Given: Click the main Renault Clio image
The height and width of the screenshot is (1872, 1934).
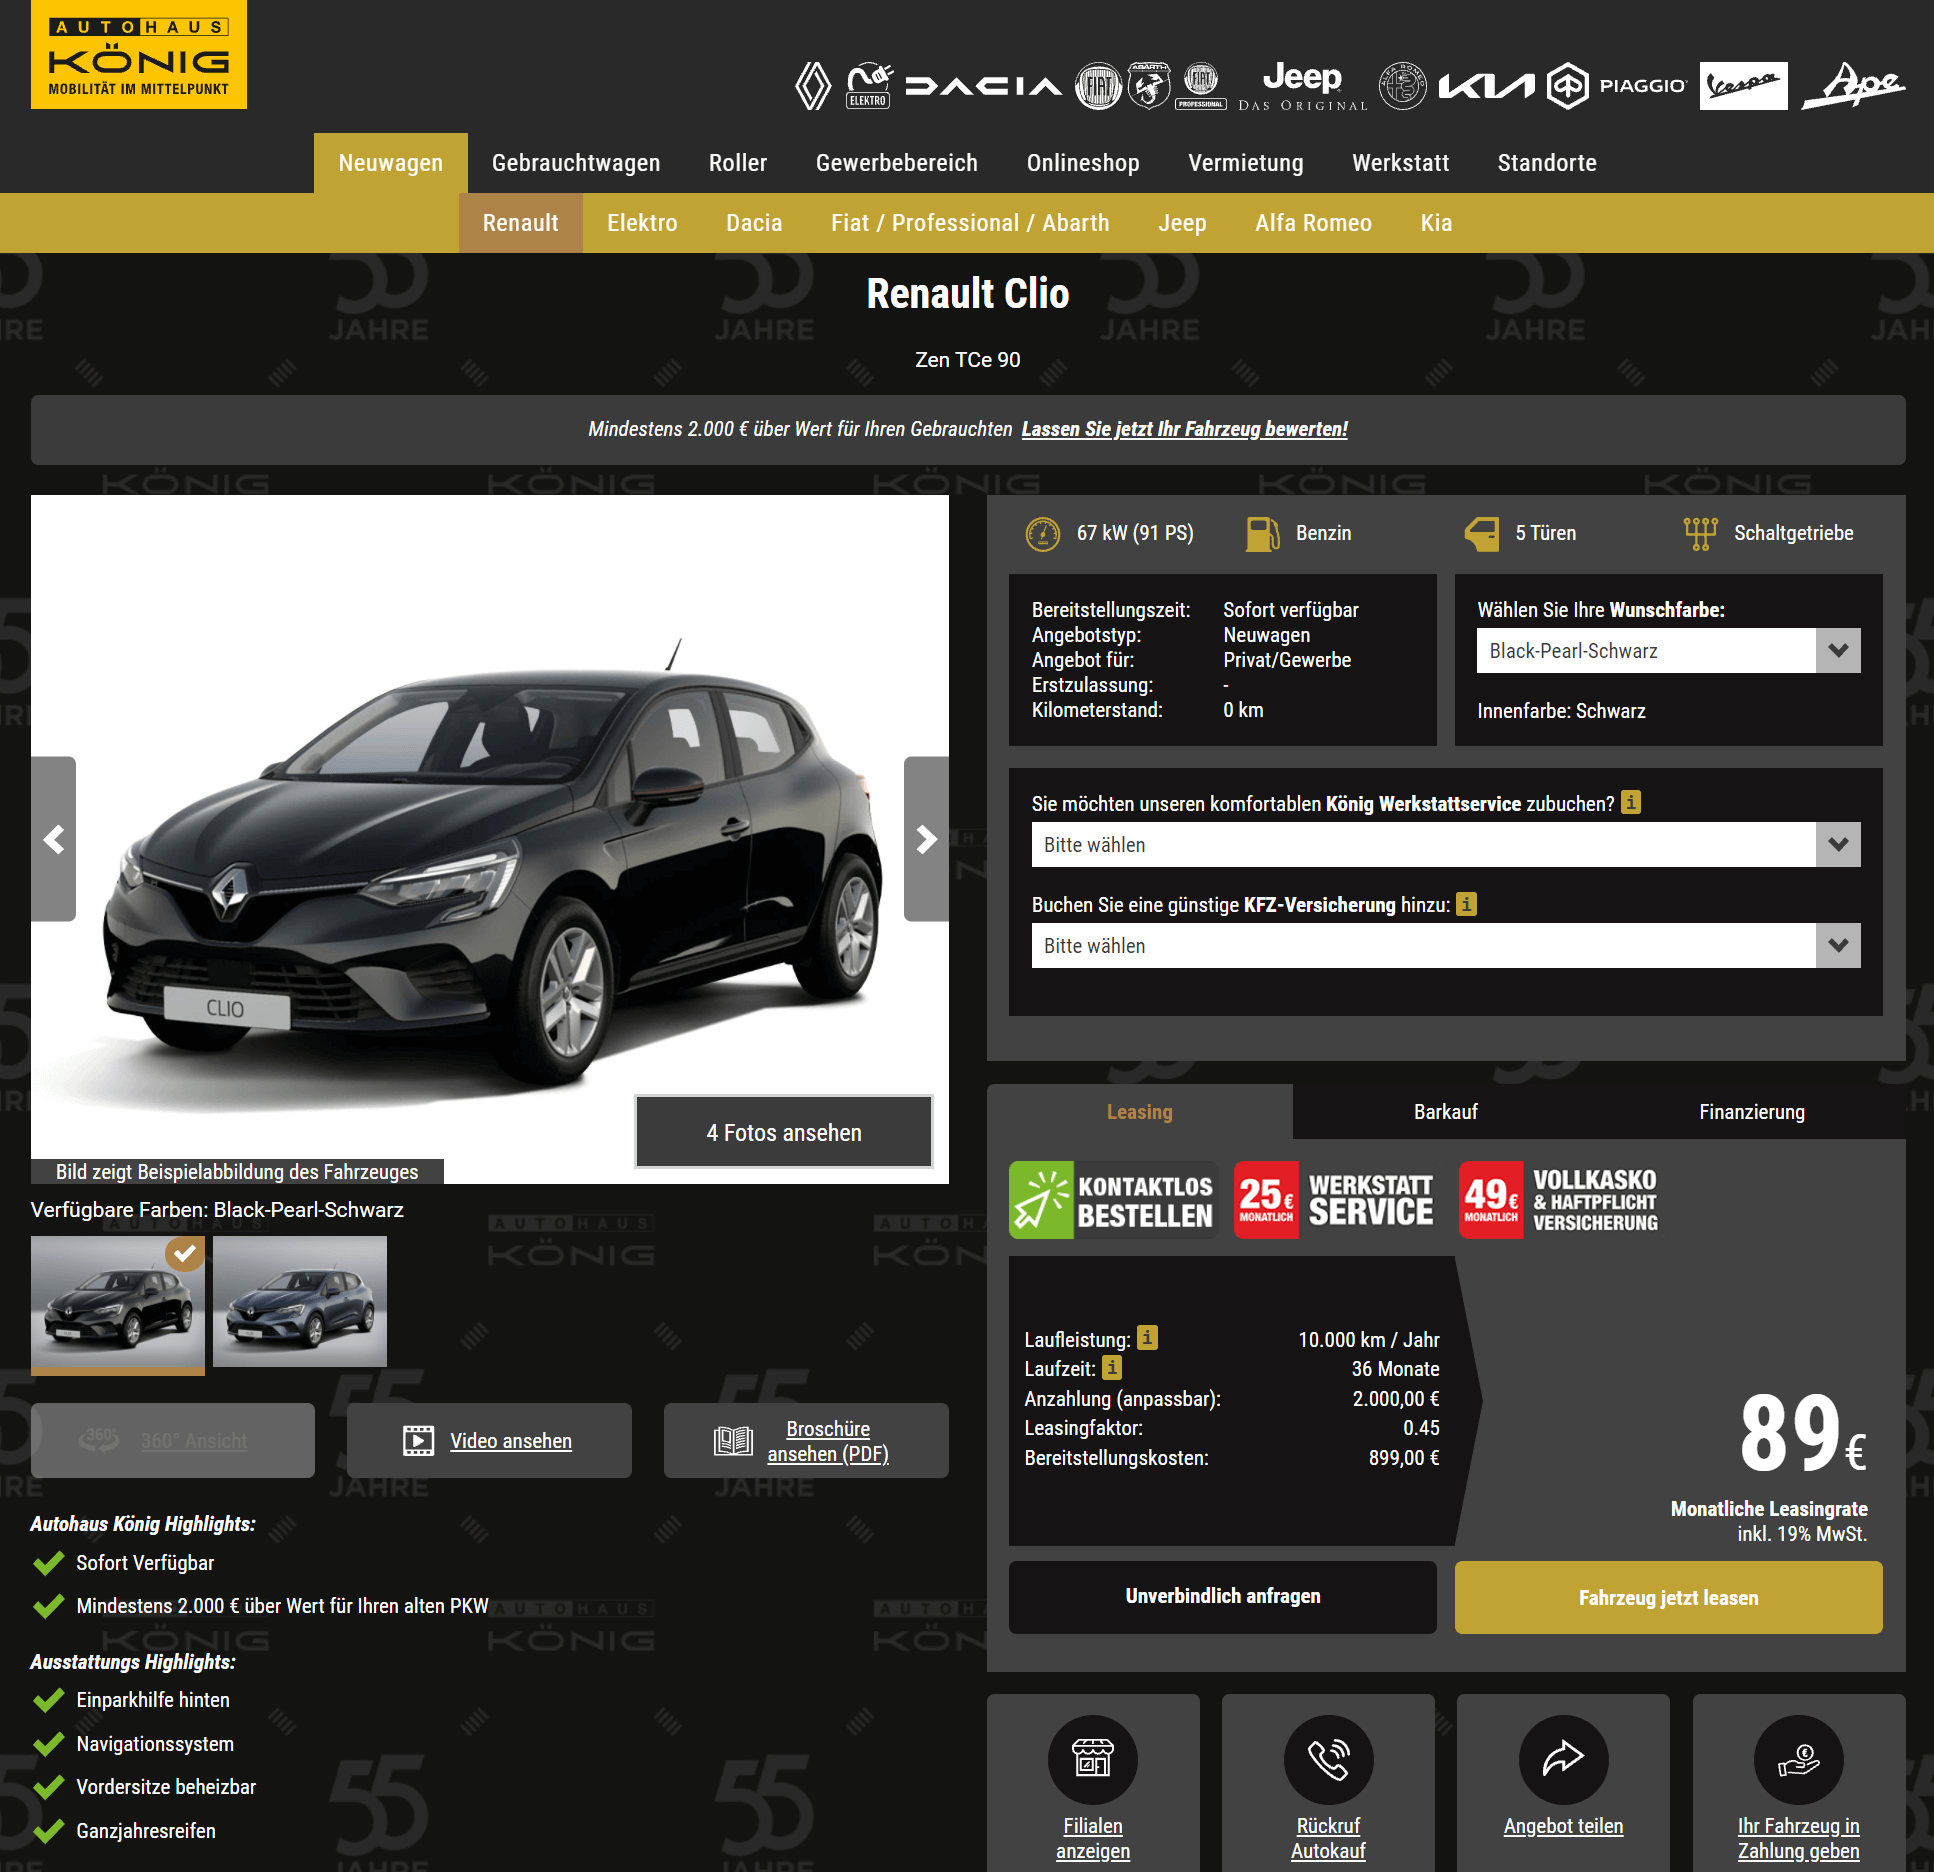Looking at the screenshot, I should [x=490, y=840].
